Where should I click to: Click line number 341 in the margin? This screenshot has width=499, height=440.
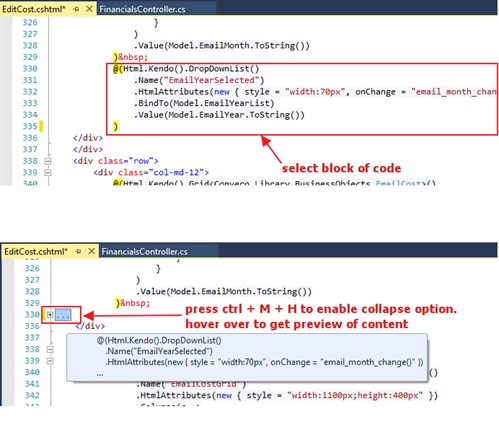32,384
